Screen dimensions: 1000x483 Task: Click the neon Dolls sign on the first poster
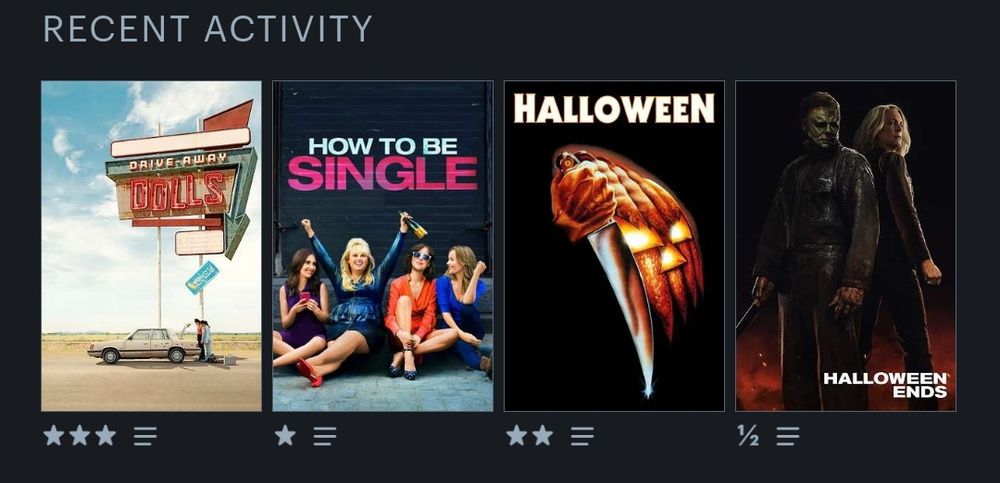click(178, 191)
